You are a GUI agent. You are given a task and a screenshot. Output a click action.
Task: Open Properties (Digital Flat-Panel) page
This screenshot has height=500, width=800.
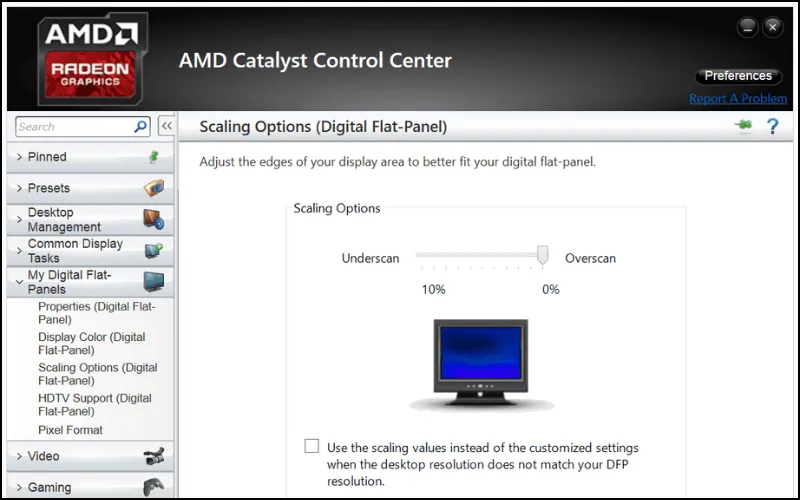pos(97,313)
